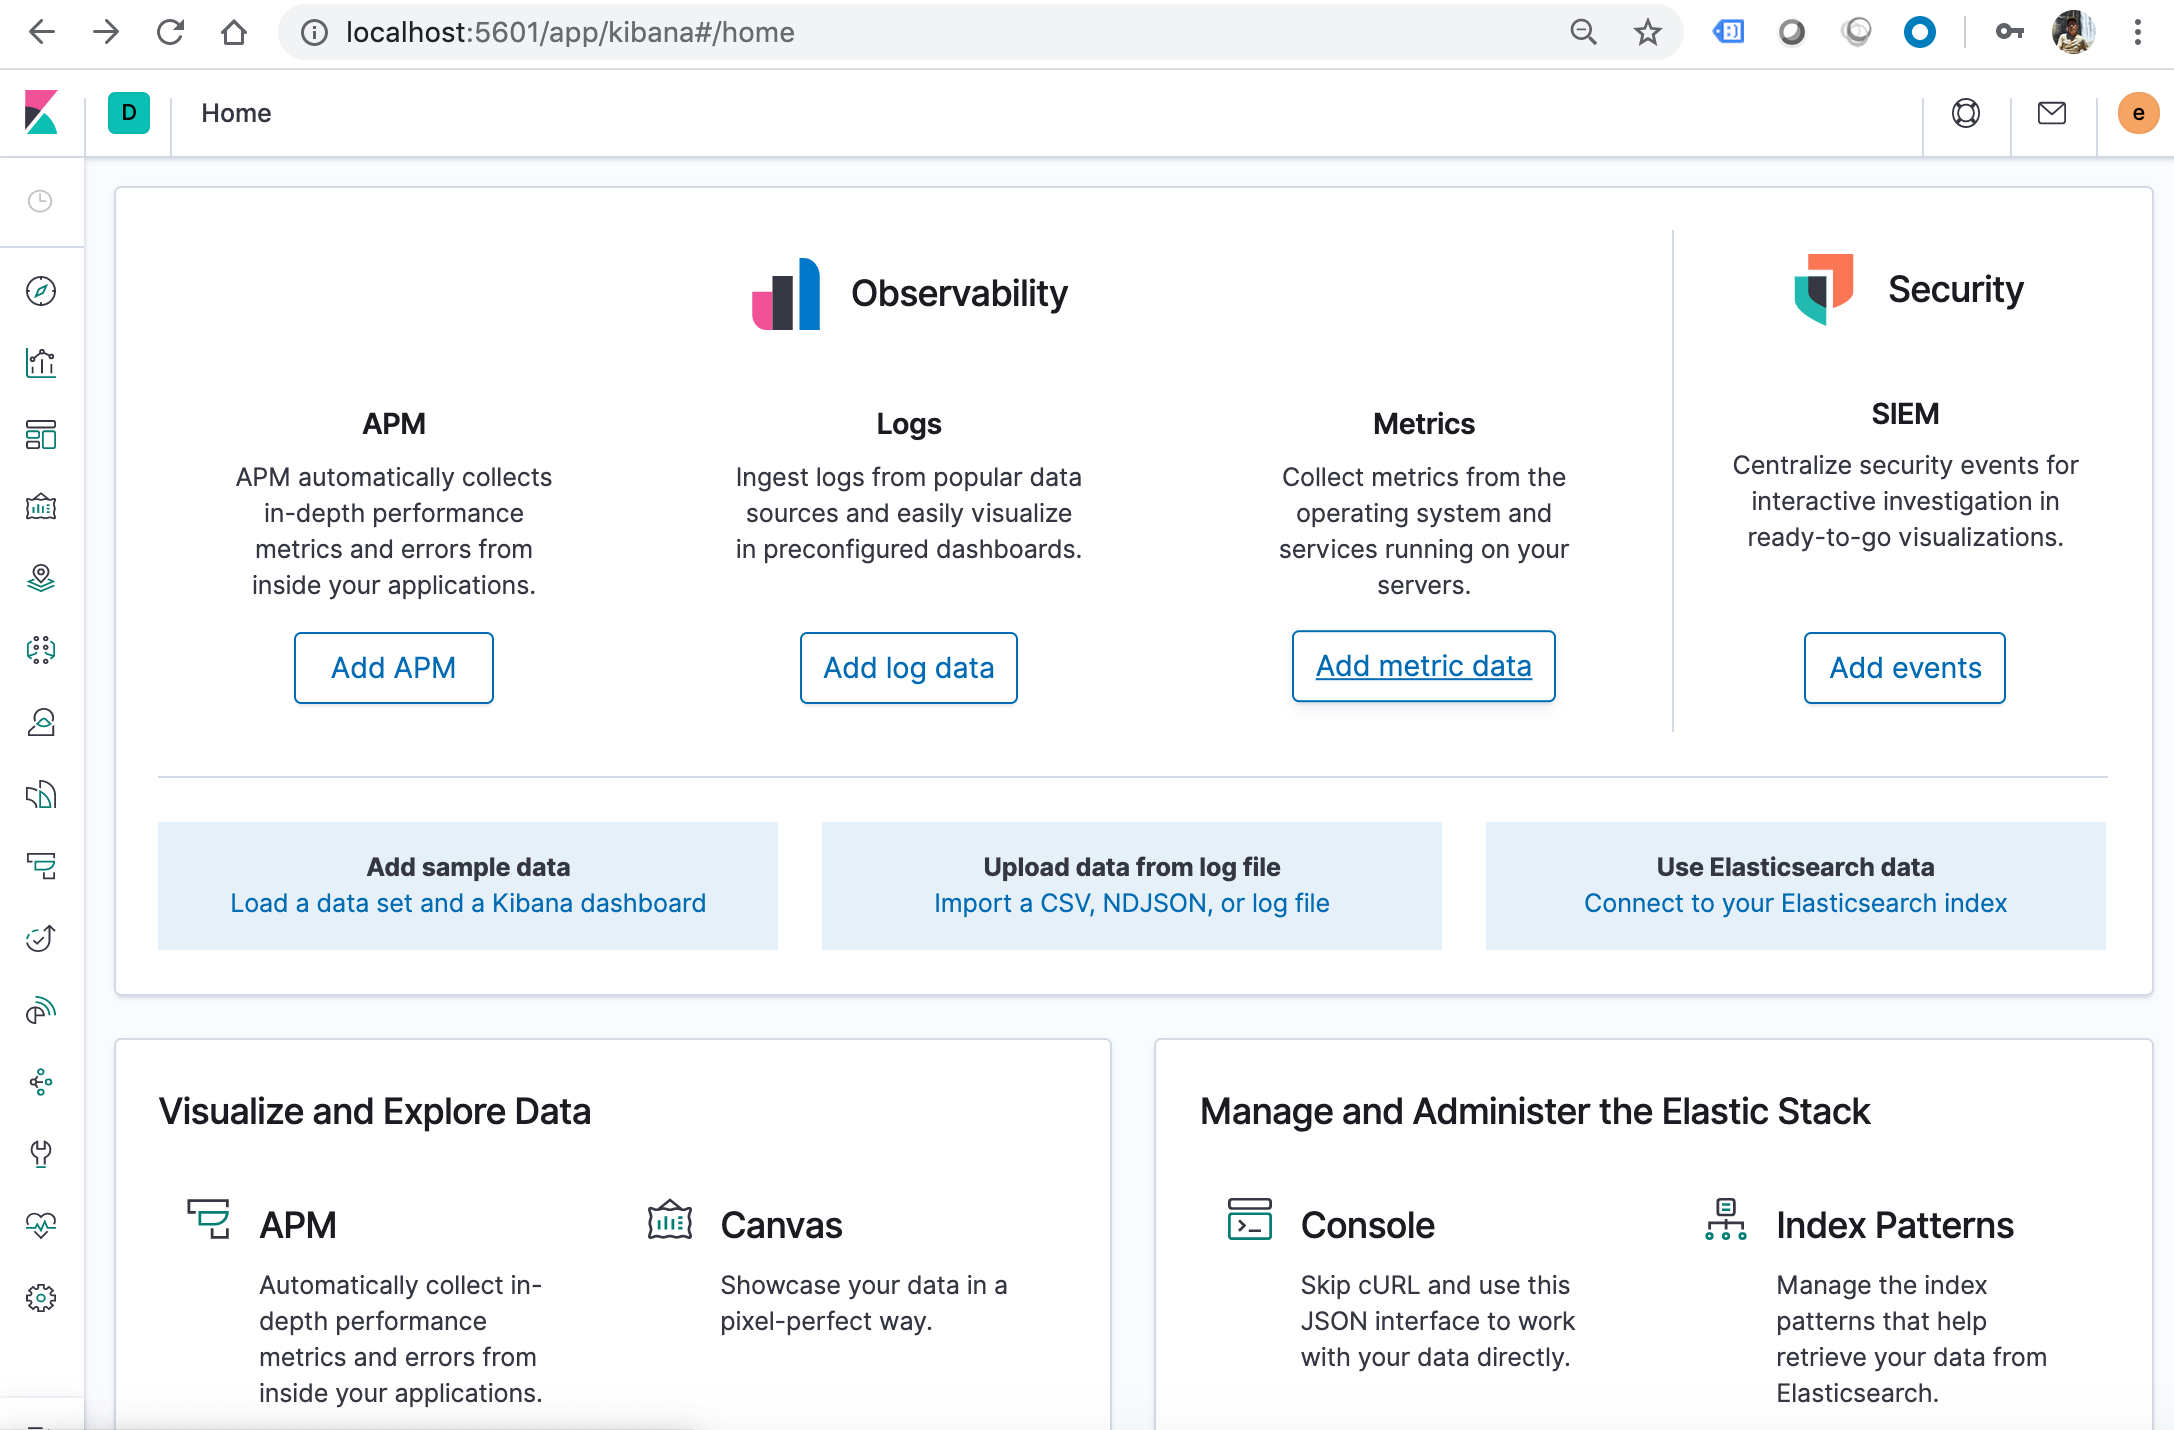The height and width of the screenshot is (1430, 2174).
Task: Open Machine Learning icon in sidebar
Action: (x=41, y=650)
